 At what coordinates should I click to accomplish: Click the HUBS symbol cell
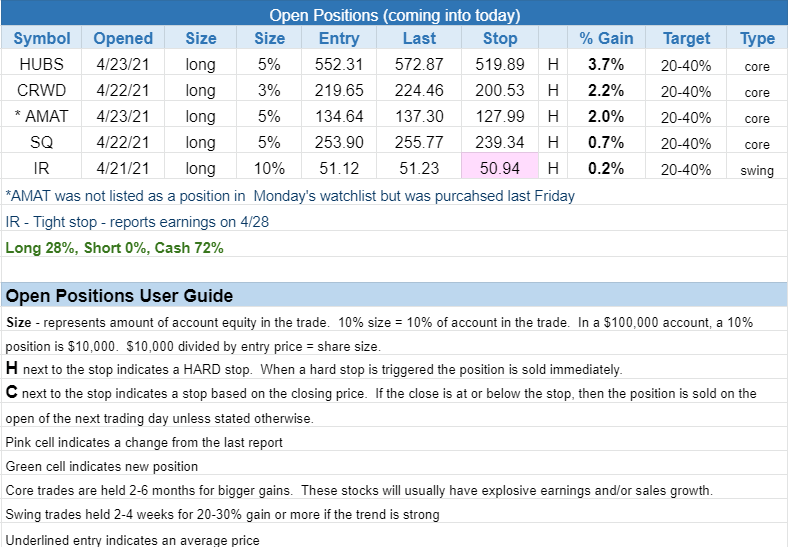tap(41, 64)
